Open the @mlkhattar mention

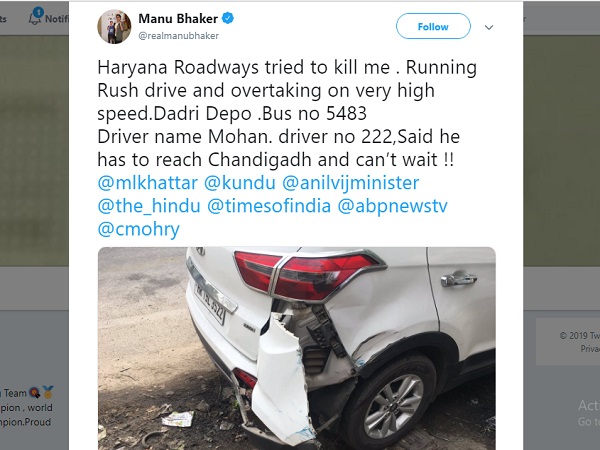point(148,183)
